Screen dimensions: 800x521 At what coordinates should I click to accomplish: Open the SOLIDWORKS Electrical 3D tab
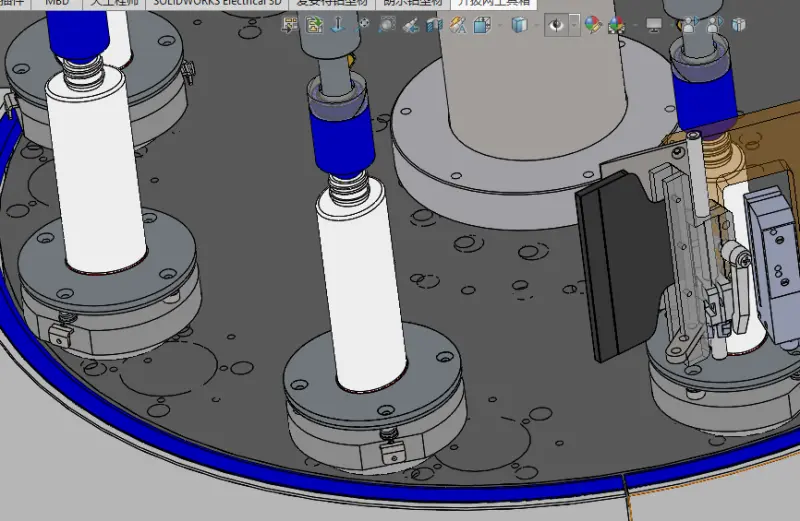tap(217, 3)
